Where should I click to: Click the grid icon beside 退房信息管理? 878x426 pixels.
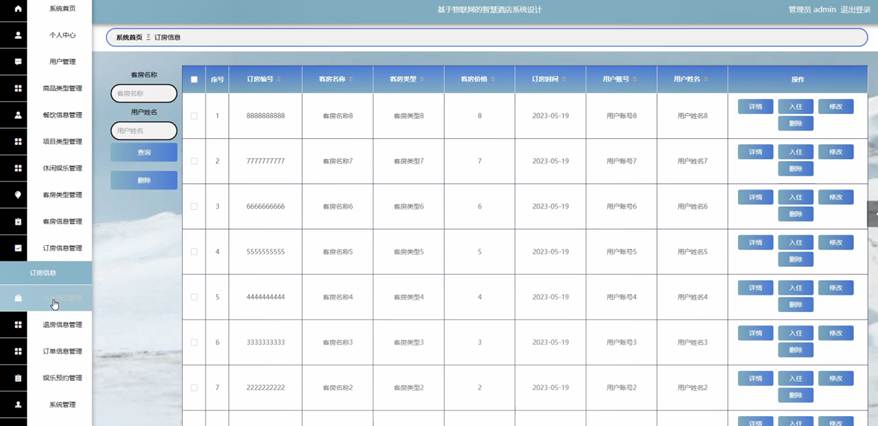click(18, 325)
